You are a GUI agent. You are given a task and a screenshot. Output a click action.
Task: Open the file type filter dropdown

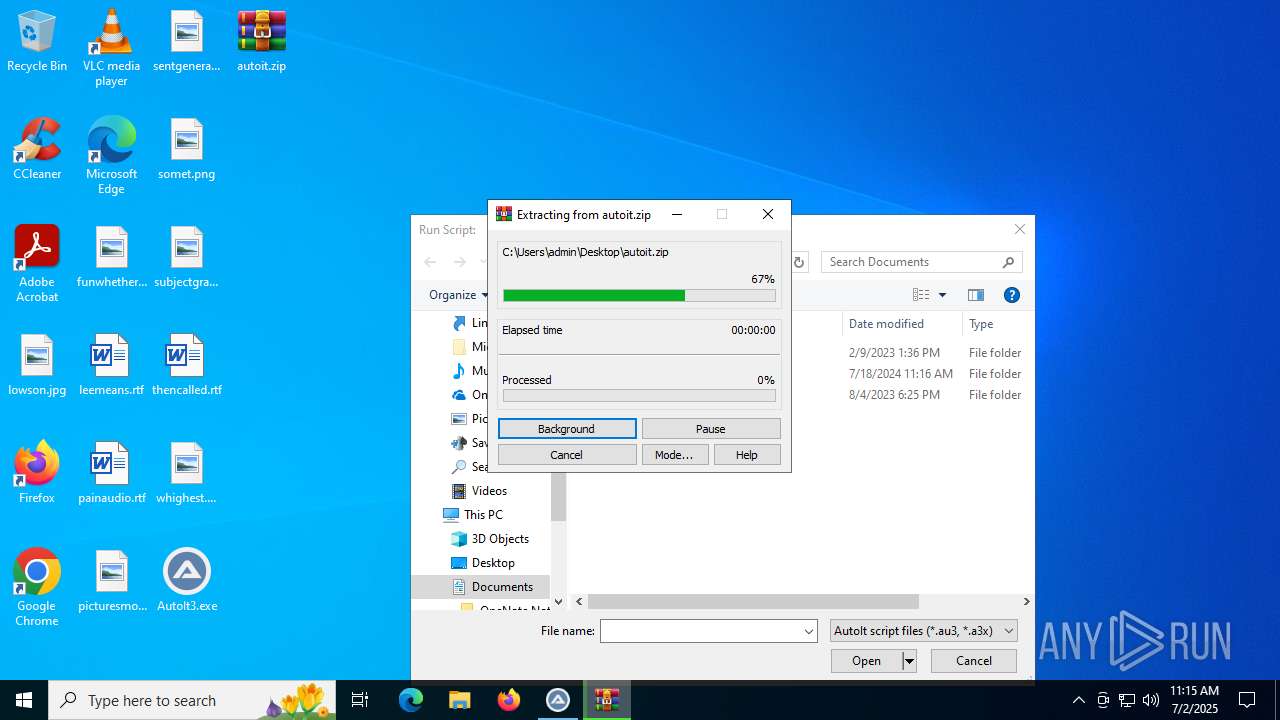click(924, 631)
